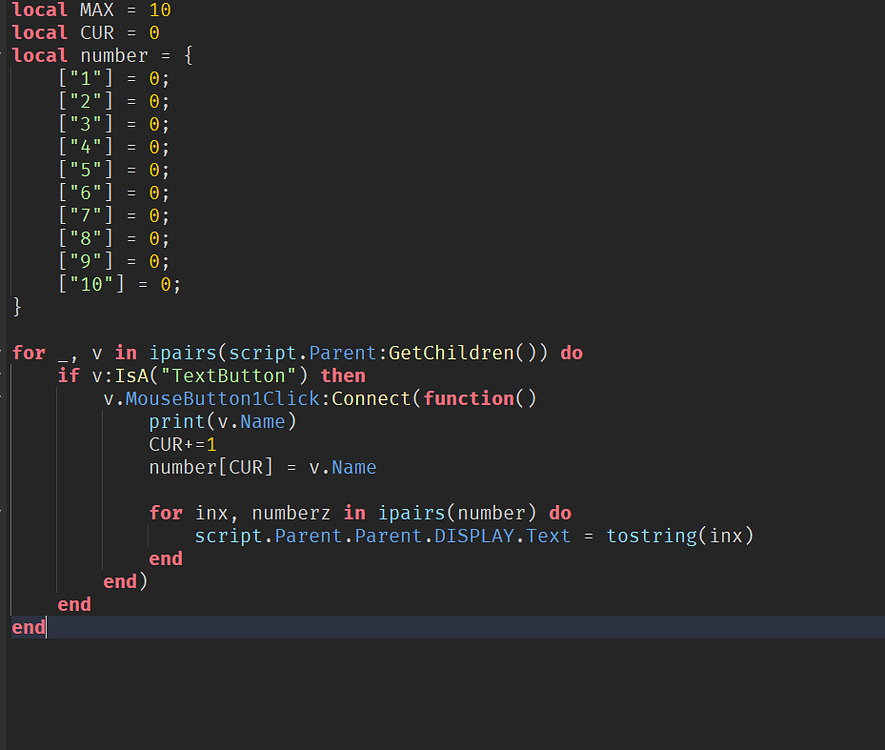This screenshot has width=885, height=750.
Task: Click the closing brace of the number table
Action: [16, 306]
